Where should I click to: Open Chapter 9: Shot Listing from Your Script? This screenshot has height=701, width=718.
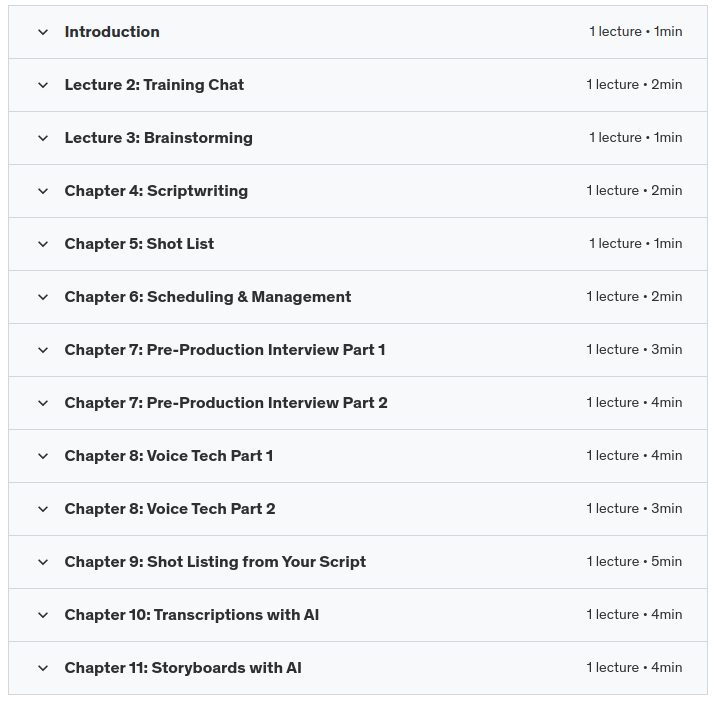pos(215,562)
